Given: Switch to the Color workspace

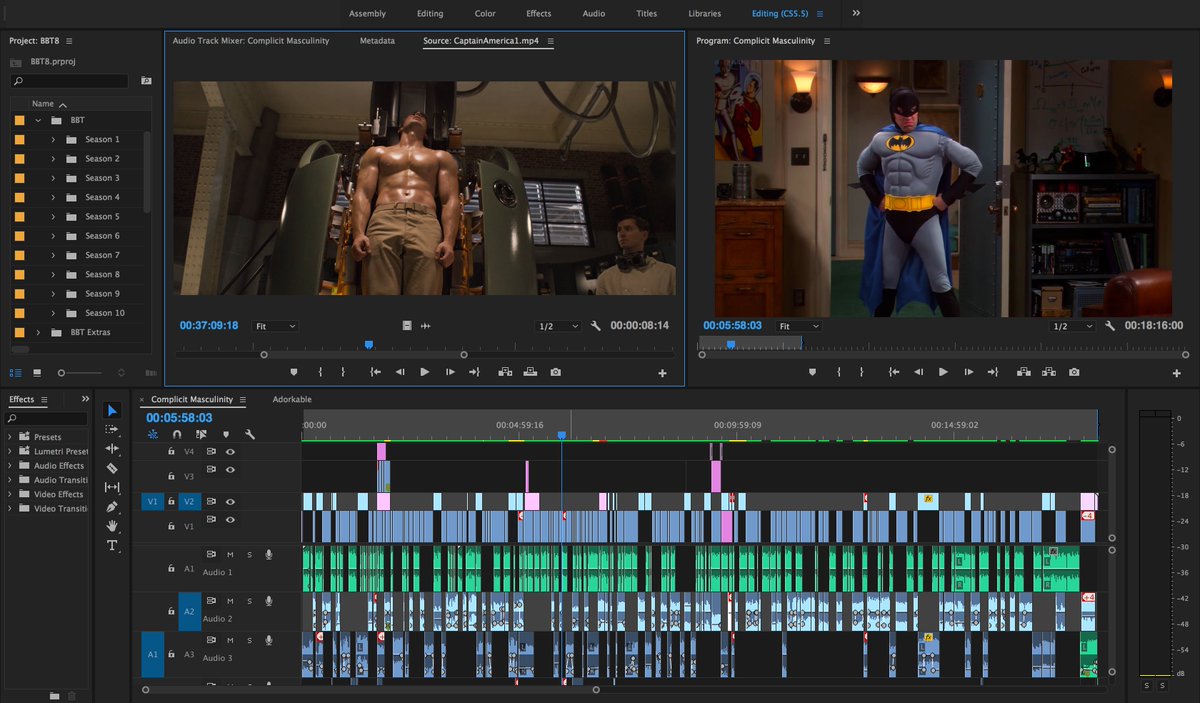Looking at the screenshot, I should (x=485, y=14).
